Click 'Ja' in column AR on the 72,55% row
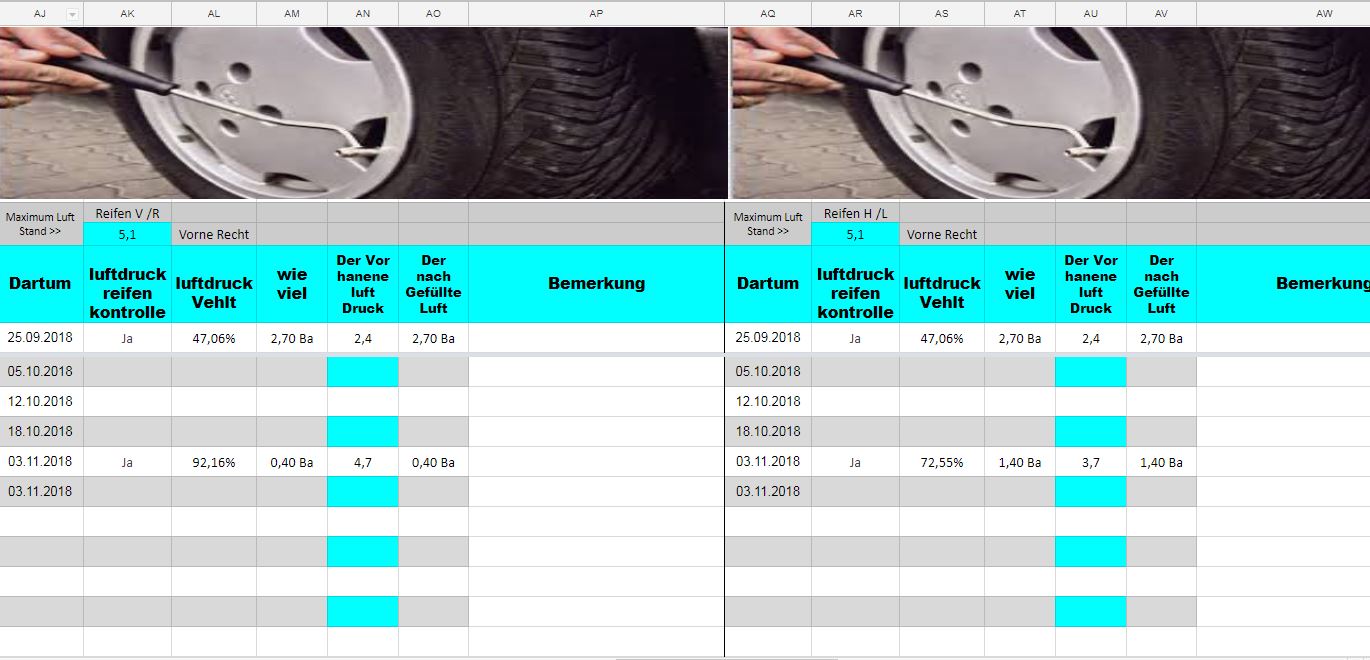 (x=855, y=462)
